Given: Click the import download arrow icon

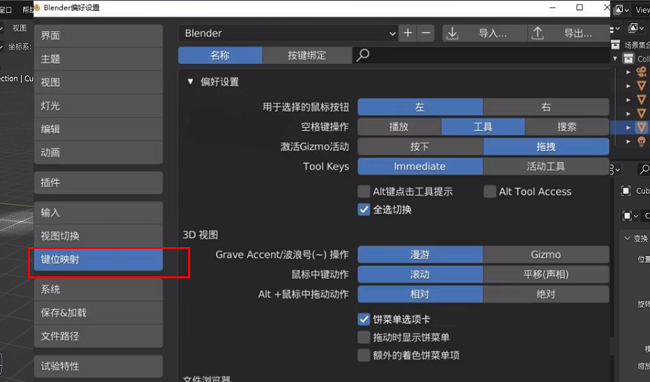Looking at the screenshot, I should [453, 33].
